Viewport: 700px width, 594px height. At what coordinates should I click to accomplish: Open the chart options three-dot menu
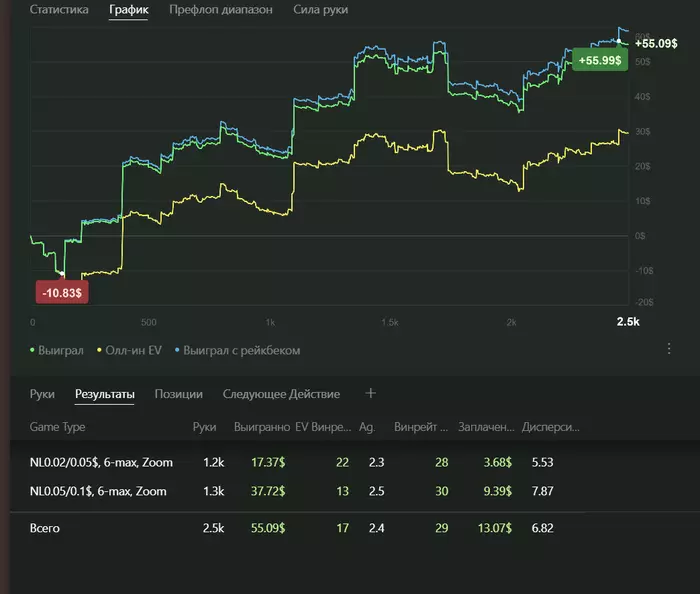click(x=669, y=349)
